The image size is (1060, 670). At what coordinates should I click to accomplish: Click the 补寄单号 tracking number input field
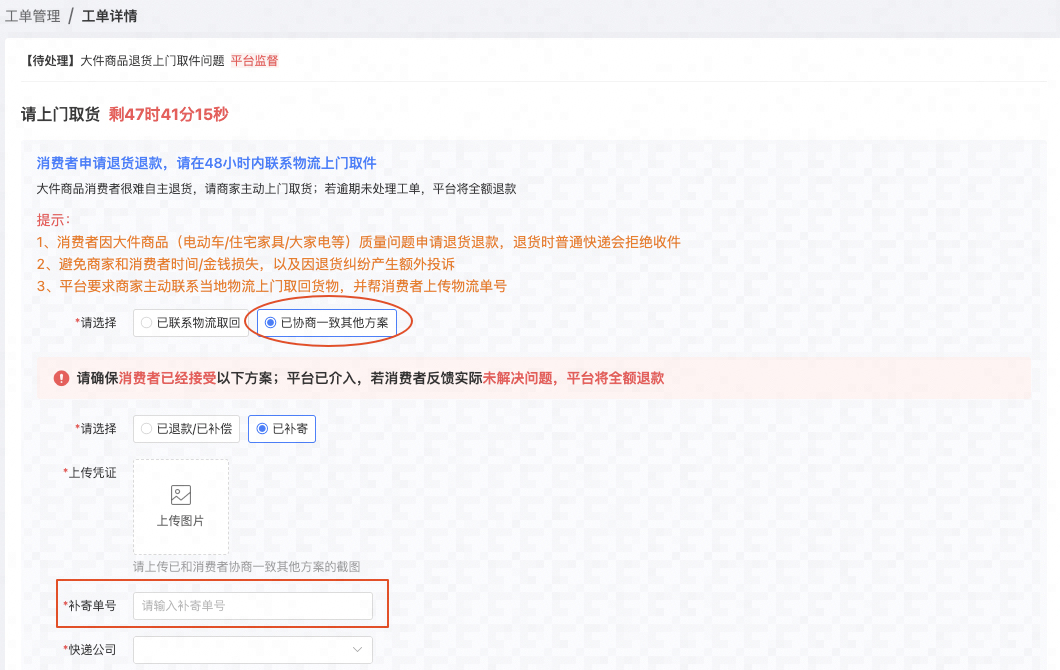point(252,604)
